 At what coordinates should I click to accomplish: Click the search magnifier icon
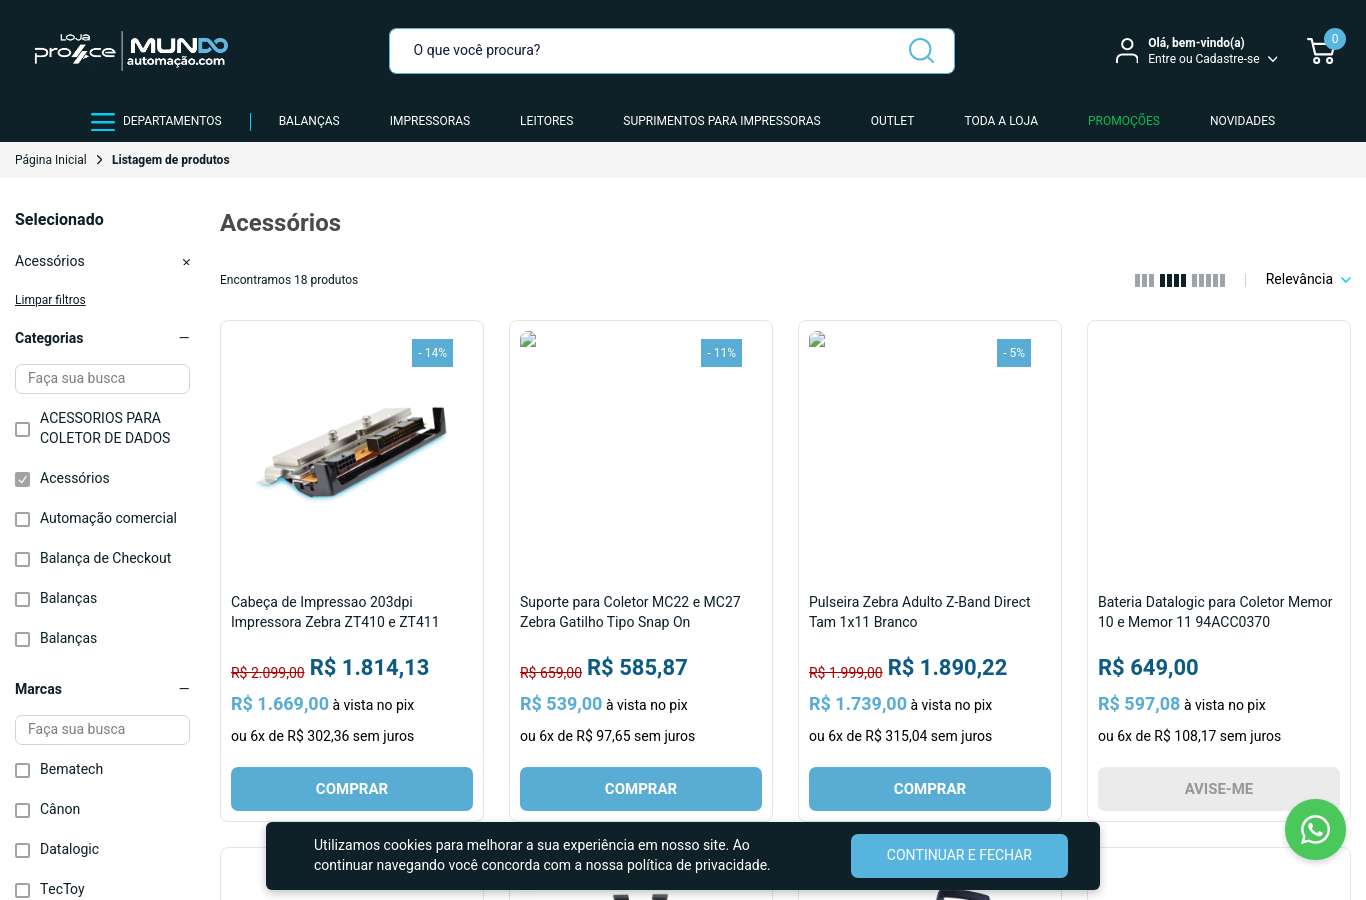921,50
